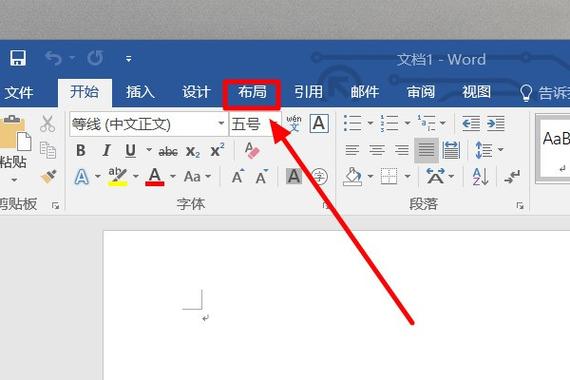This screenshot has height=380, width=570.
Task: Click the enclosed character (字) icon
Action: pos(319,177)
